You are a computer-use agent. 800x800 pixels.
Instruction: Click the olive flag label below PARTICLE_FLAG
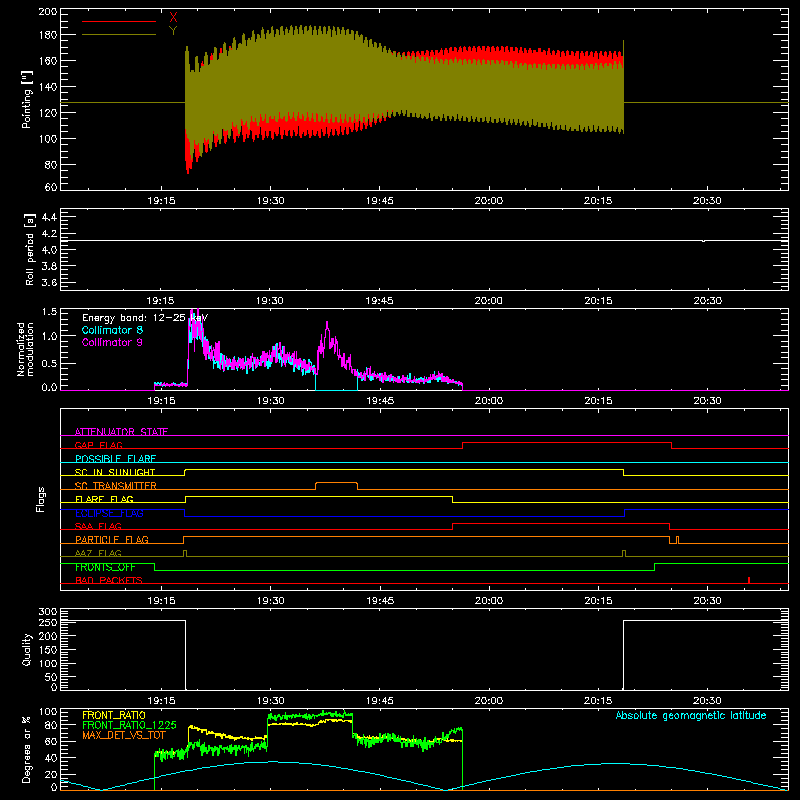(98, 553)
